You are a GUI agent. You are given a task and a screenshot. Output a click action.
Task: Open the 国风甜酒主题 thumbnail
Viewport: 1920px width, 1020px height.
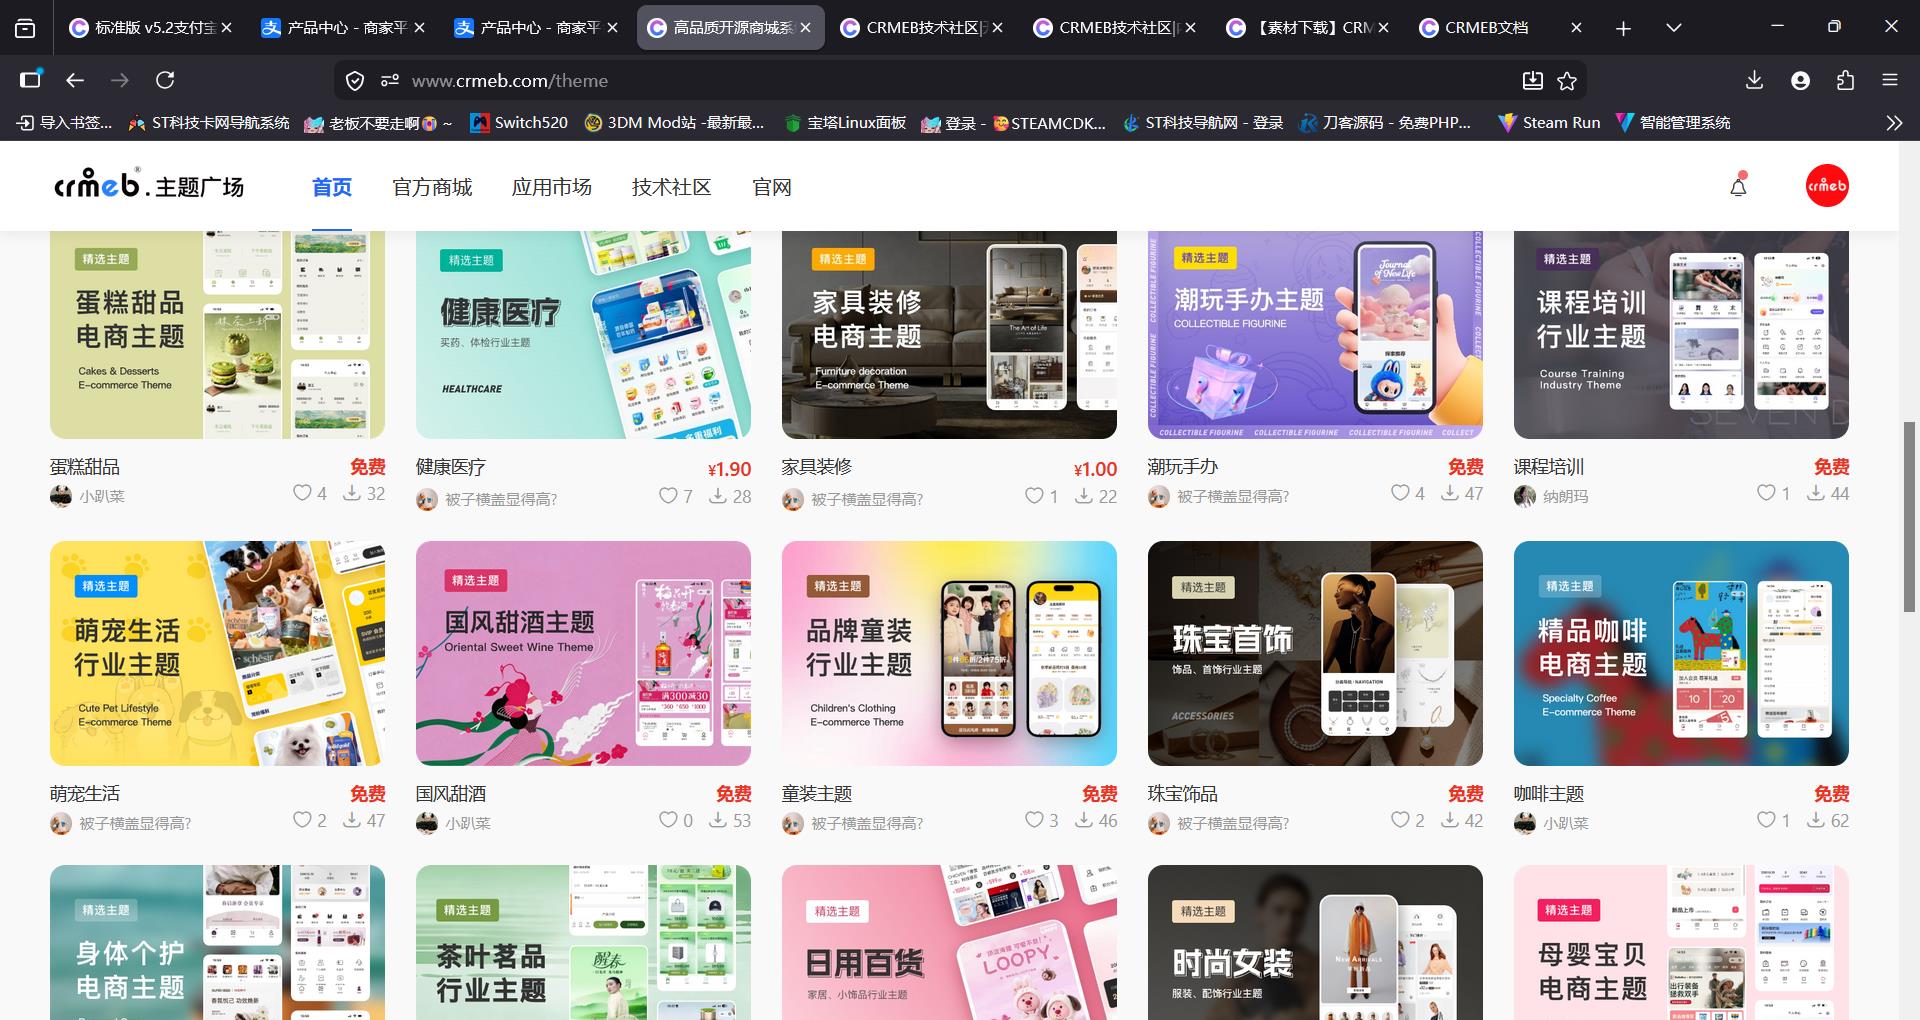click(583, 653)
